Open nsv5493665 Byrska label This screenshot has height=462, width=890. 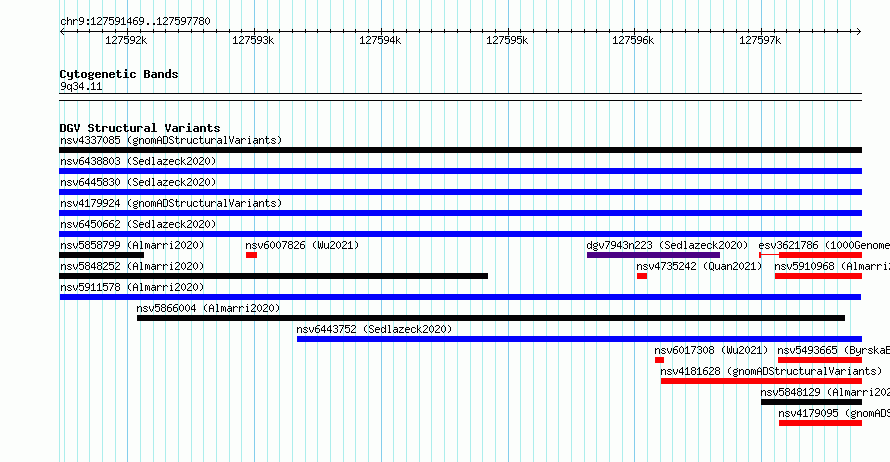[x=834, y=350]
